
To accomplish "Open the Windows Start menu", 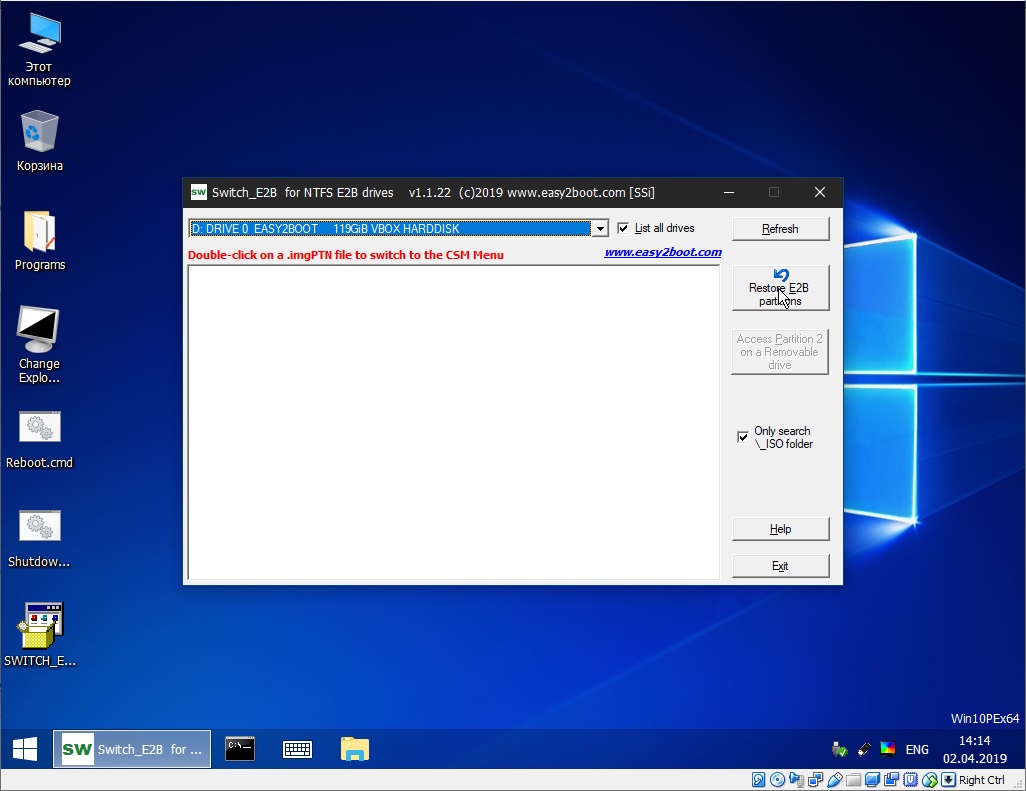I will [x=23, y=748].
